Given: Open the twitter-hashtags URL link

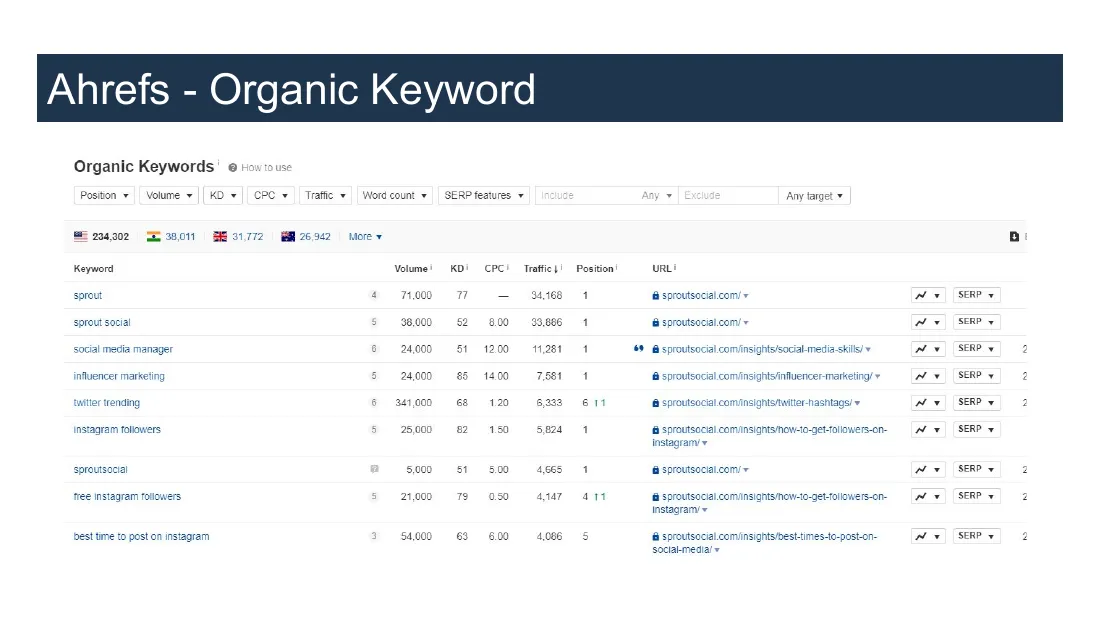Looking at the screenshot, I should click(757, 403).
